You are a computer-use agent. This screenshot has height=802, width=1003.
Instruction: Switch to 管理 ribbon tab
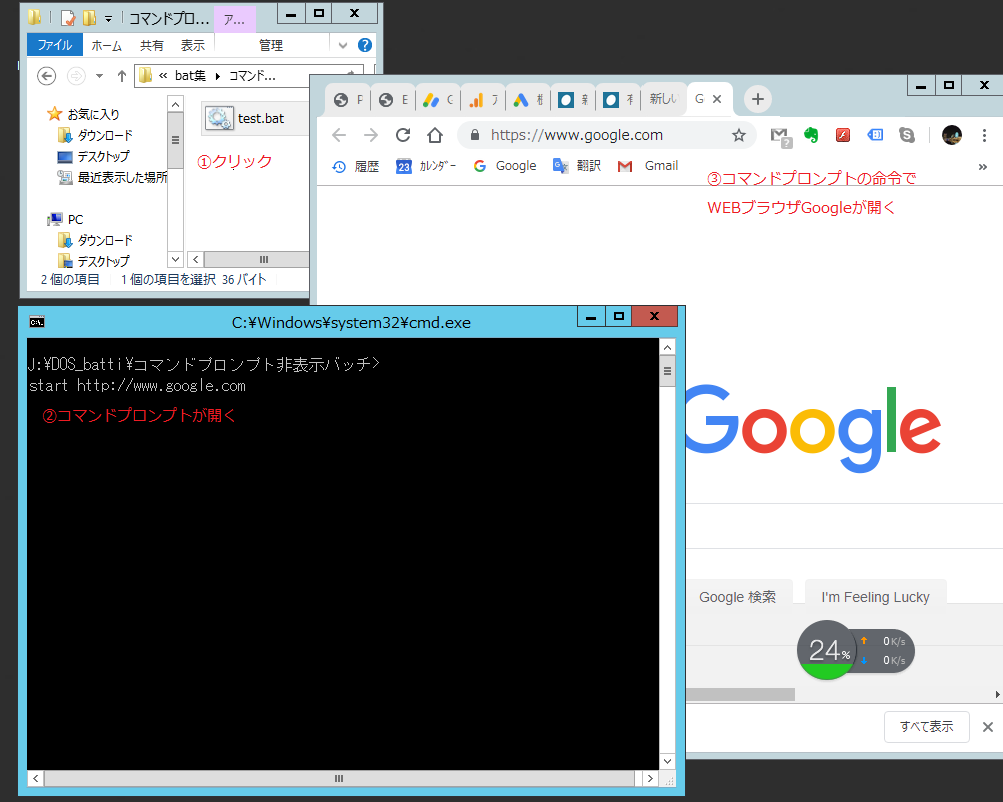coord(271,45)
